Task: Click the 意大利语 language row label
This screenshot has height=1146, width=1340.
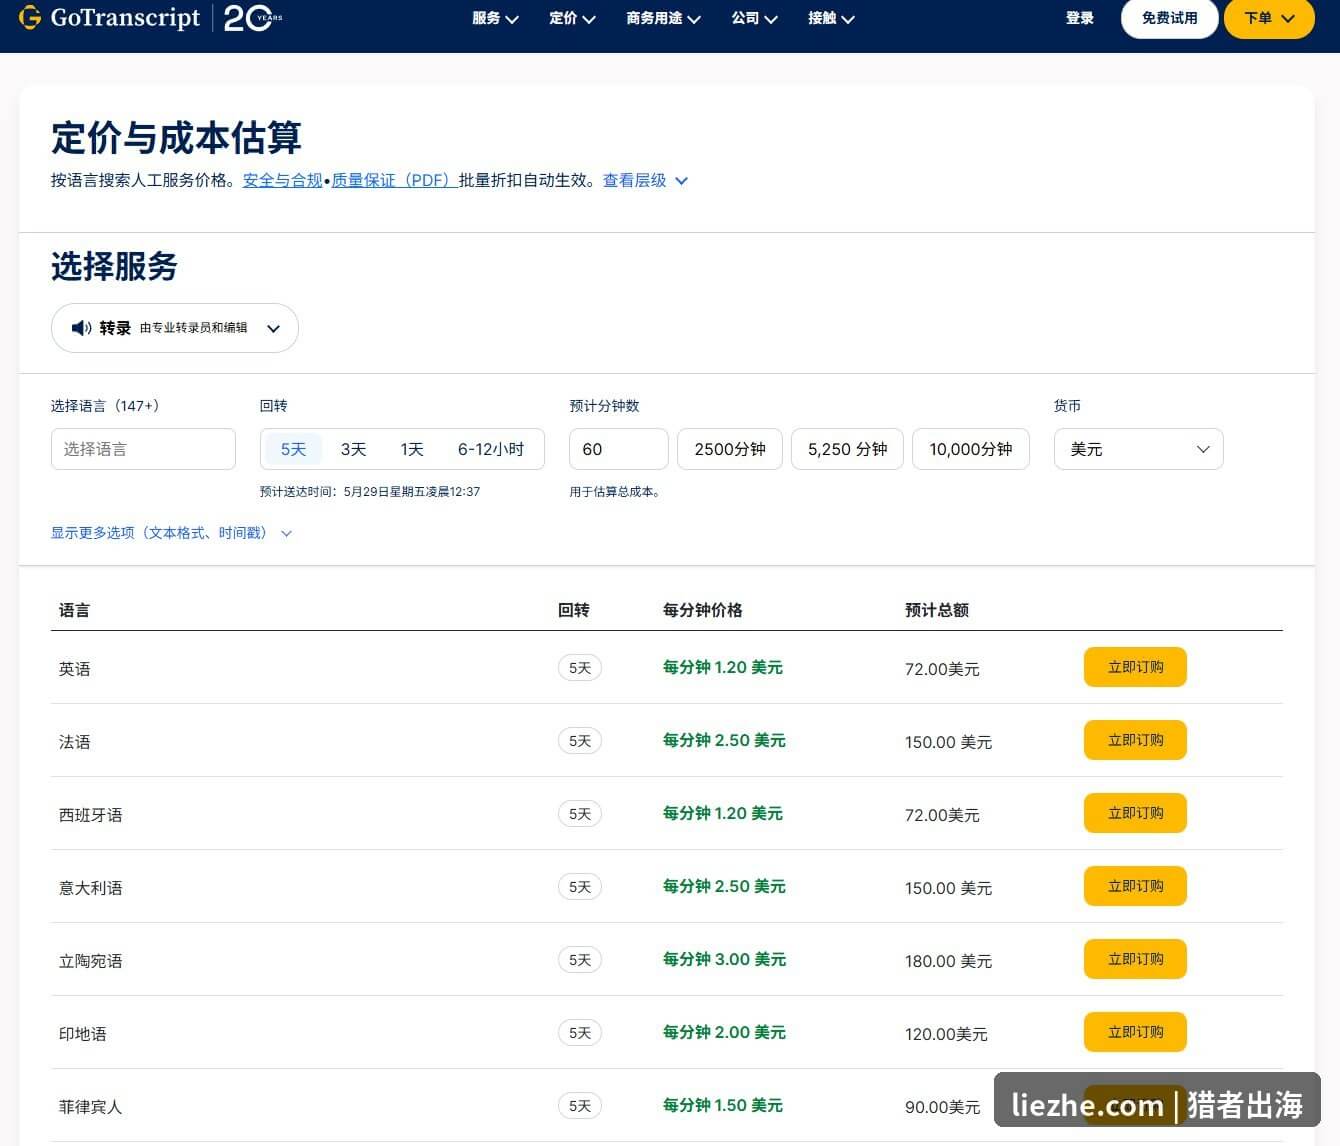Action: click(91, 888)
